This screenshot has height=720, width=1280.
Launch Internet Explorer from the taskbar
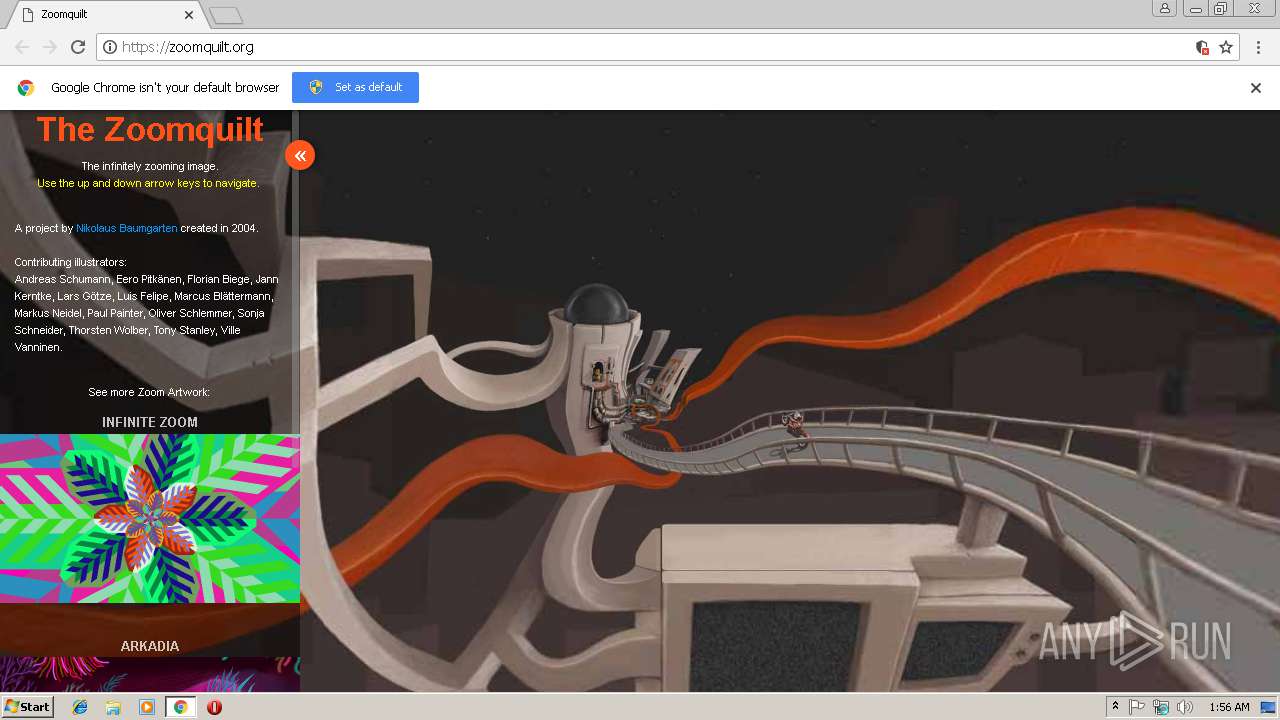pos(80,707)
